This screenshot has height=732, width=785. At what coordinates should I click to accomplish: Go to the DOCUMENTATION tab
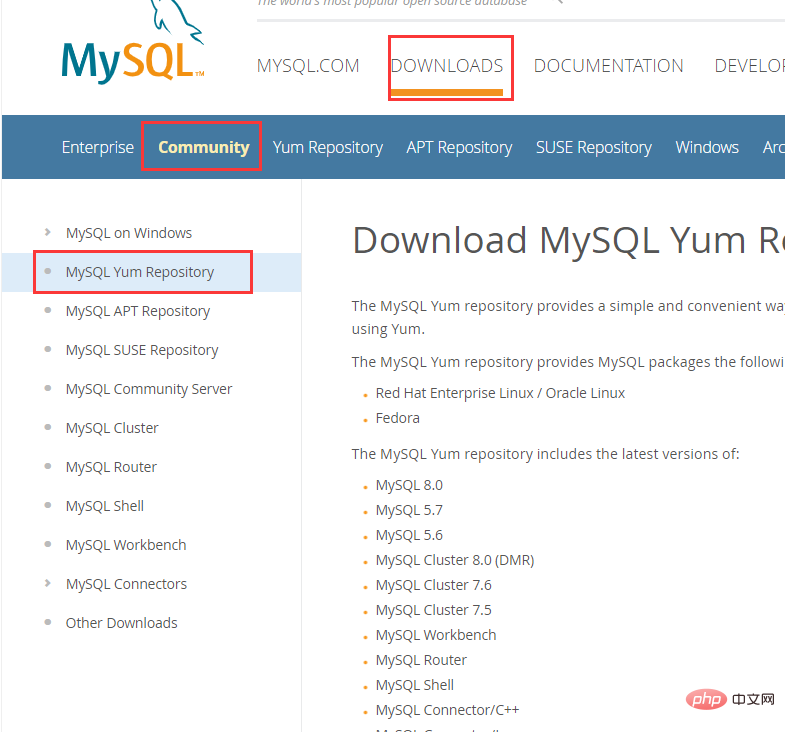tap(608, 66)
